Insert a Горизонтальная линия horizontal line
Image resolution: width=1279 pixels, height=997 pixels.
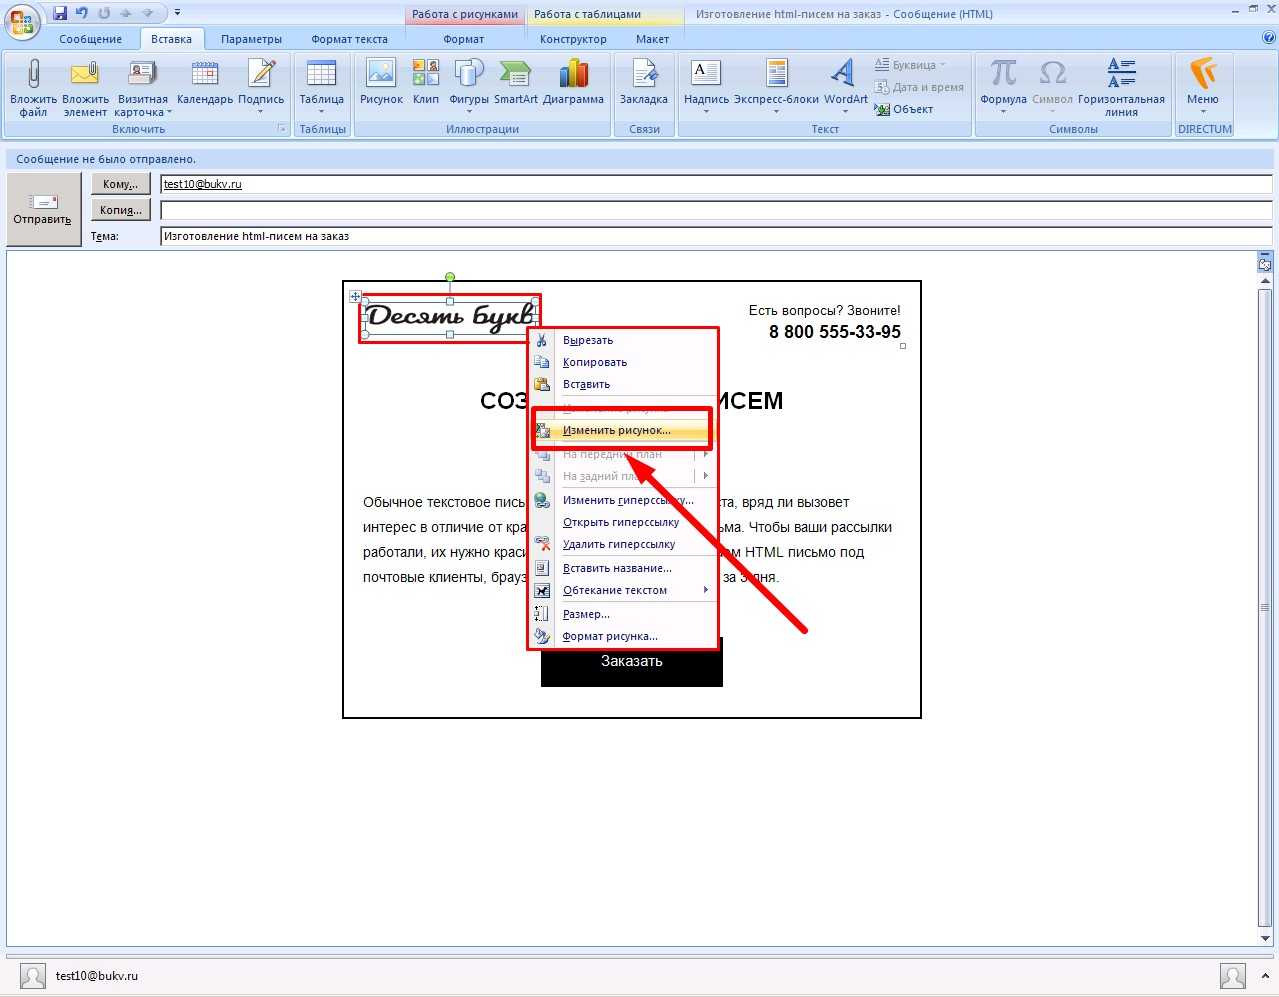pos(1121,76)
